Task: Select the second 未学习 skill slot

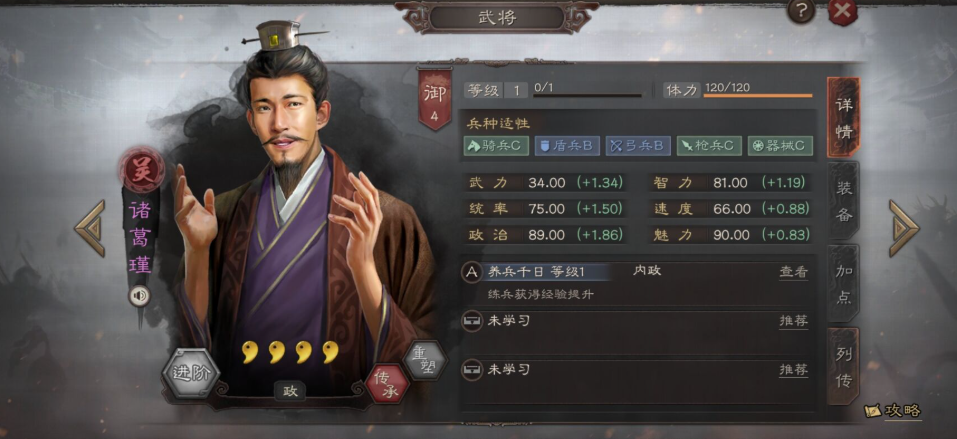Action: (x=637, y=370)
